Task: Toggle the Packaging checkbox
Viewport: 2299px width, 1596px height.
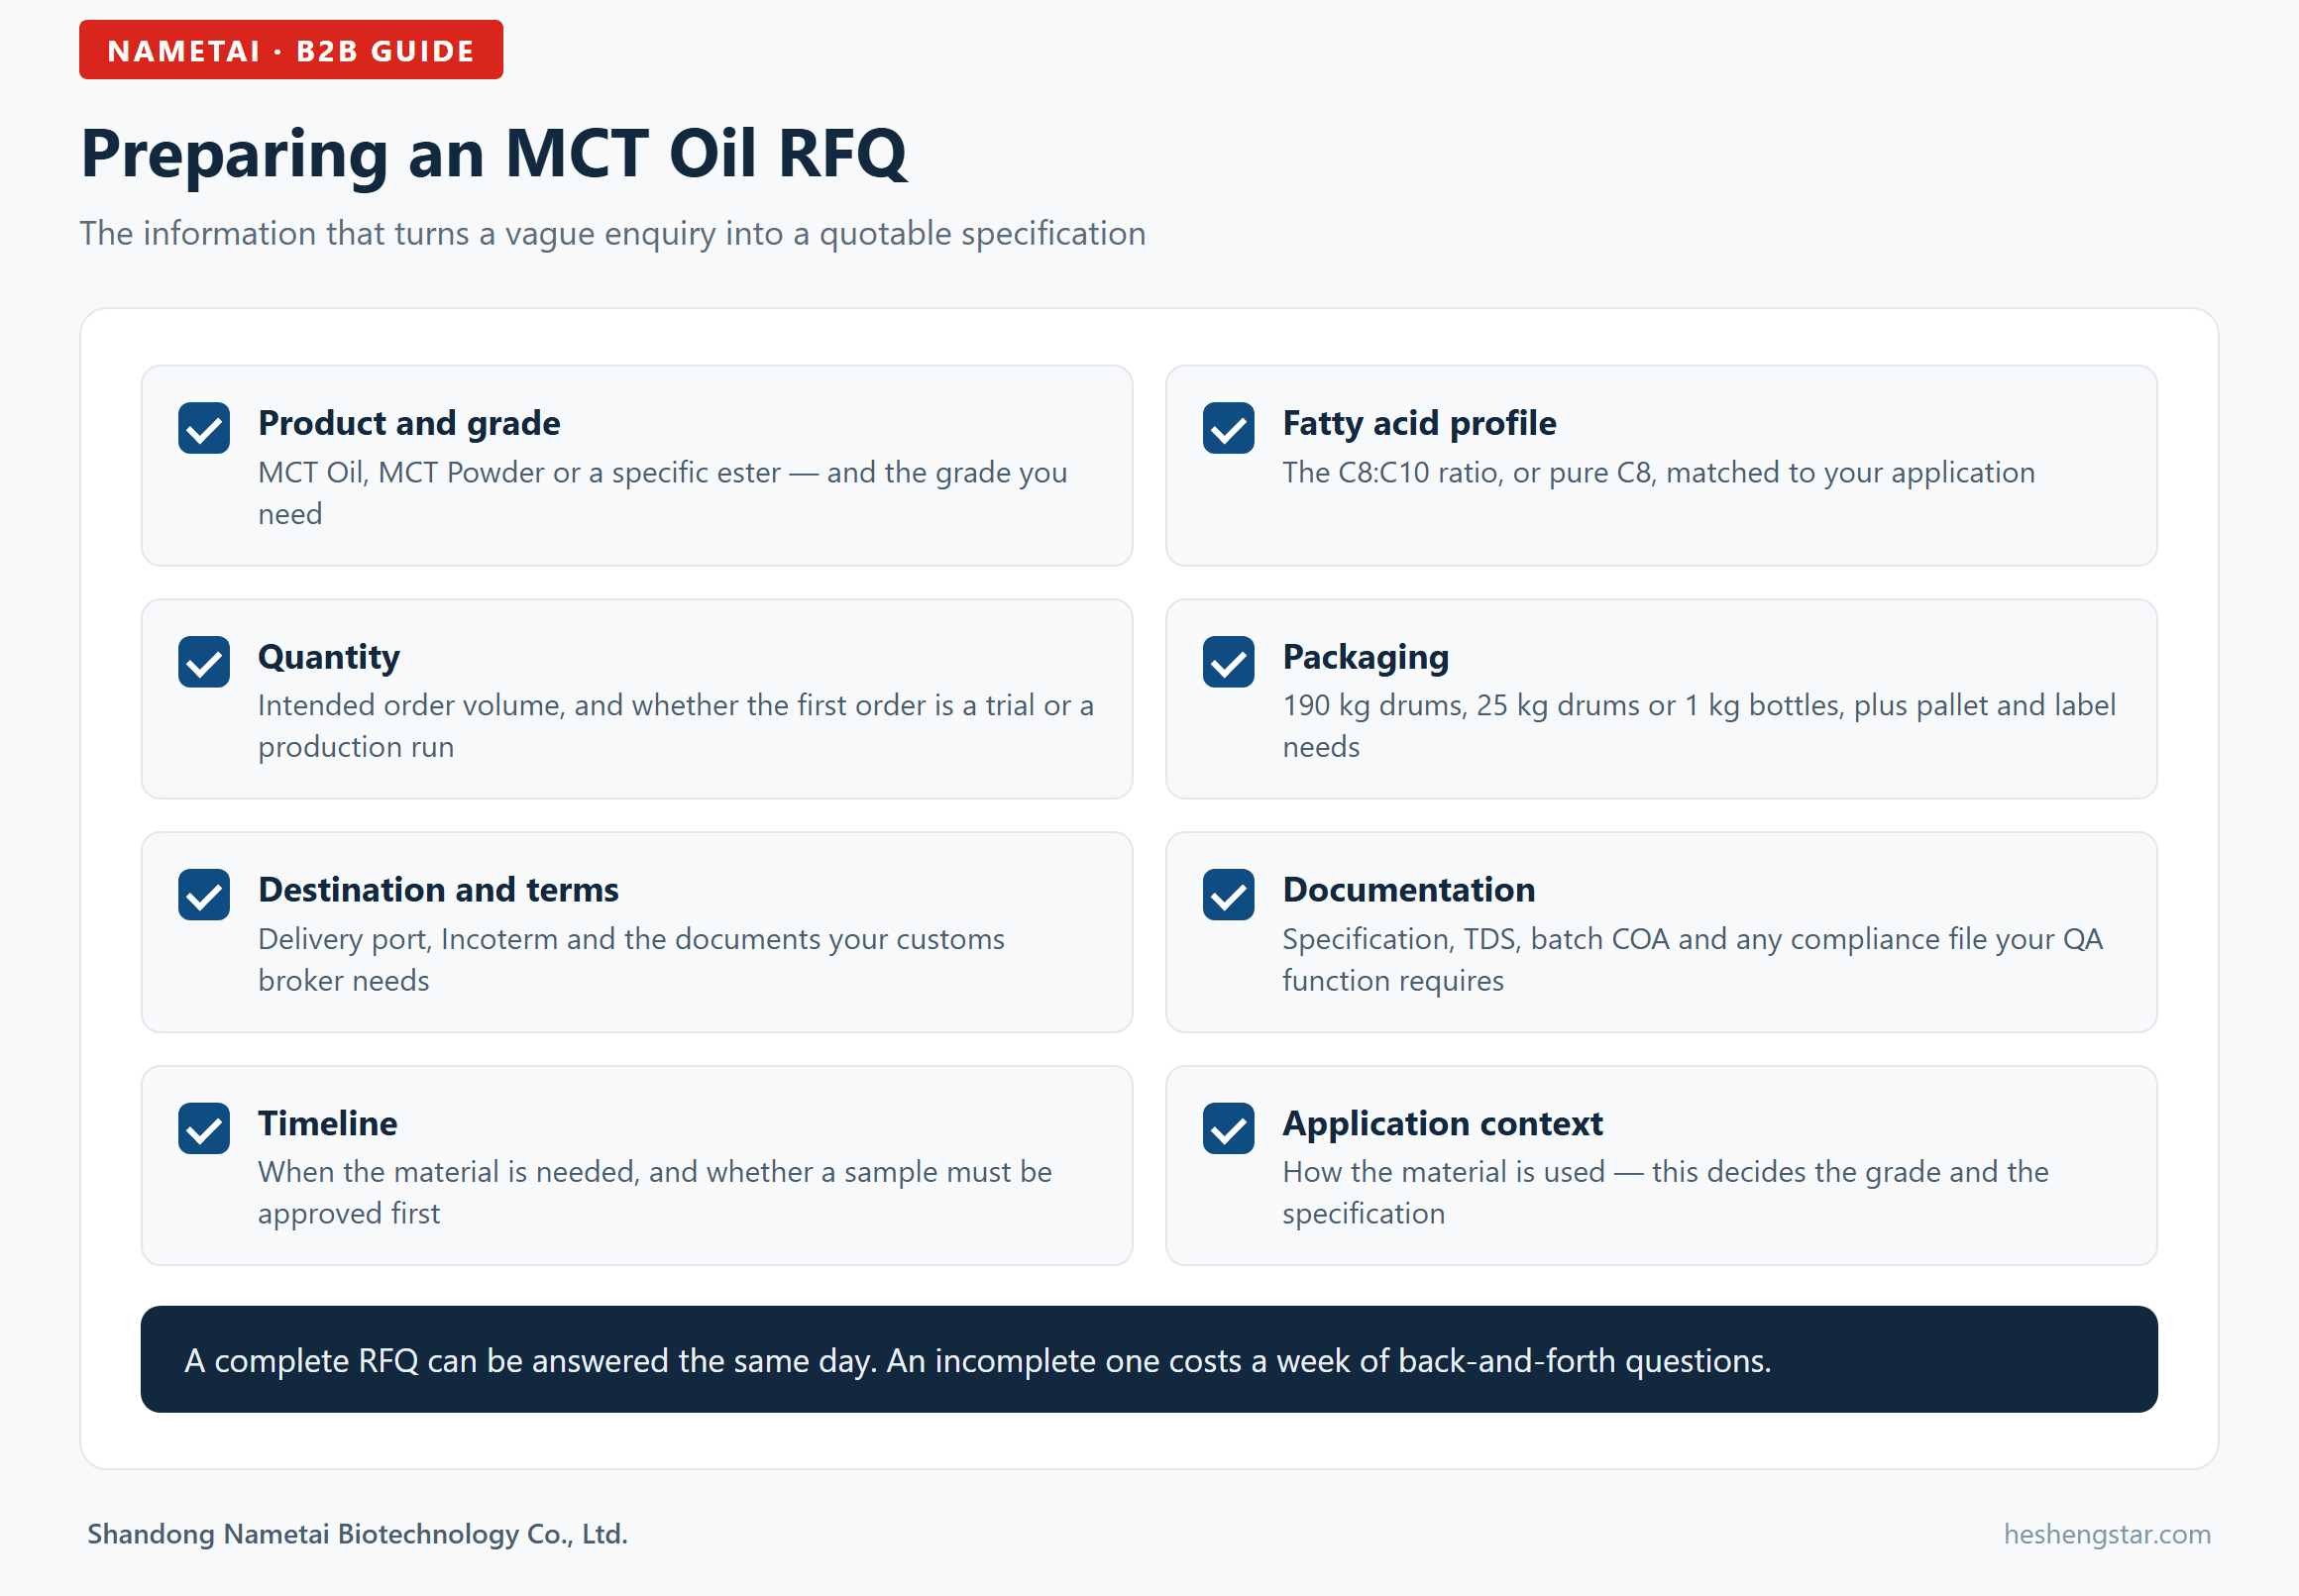Action: coord(1228,662)
